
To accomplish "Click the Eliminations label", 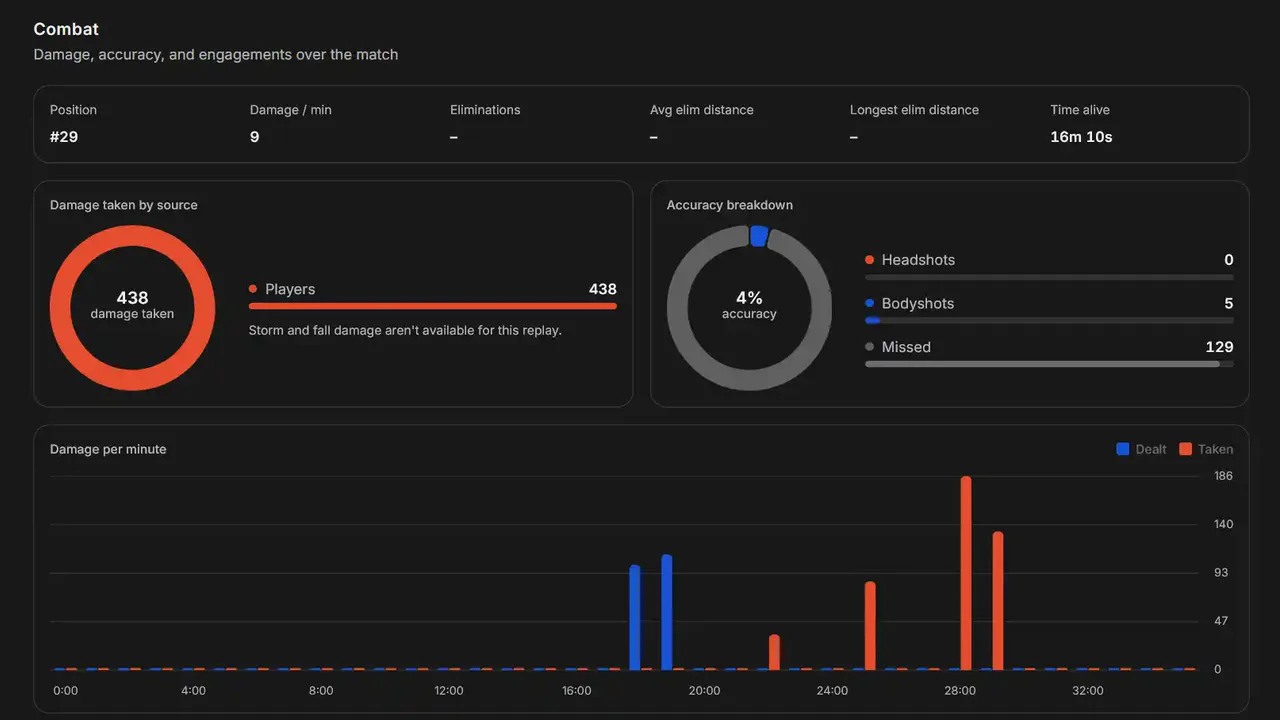I will [x=485, y=110].
